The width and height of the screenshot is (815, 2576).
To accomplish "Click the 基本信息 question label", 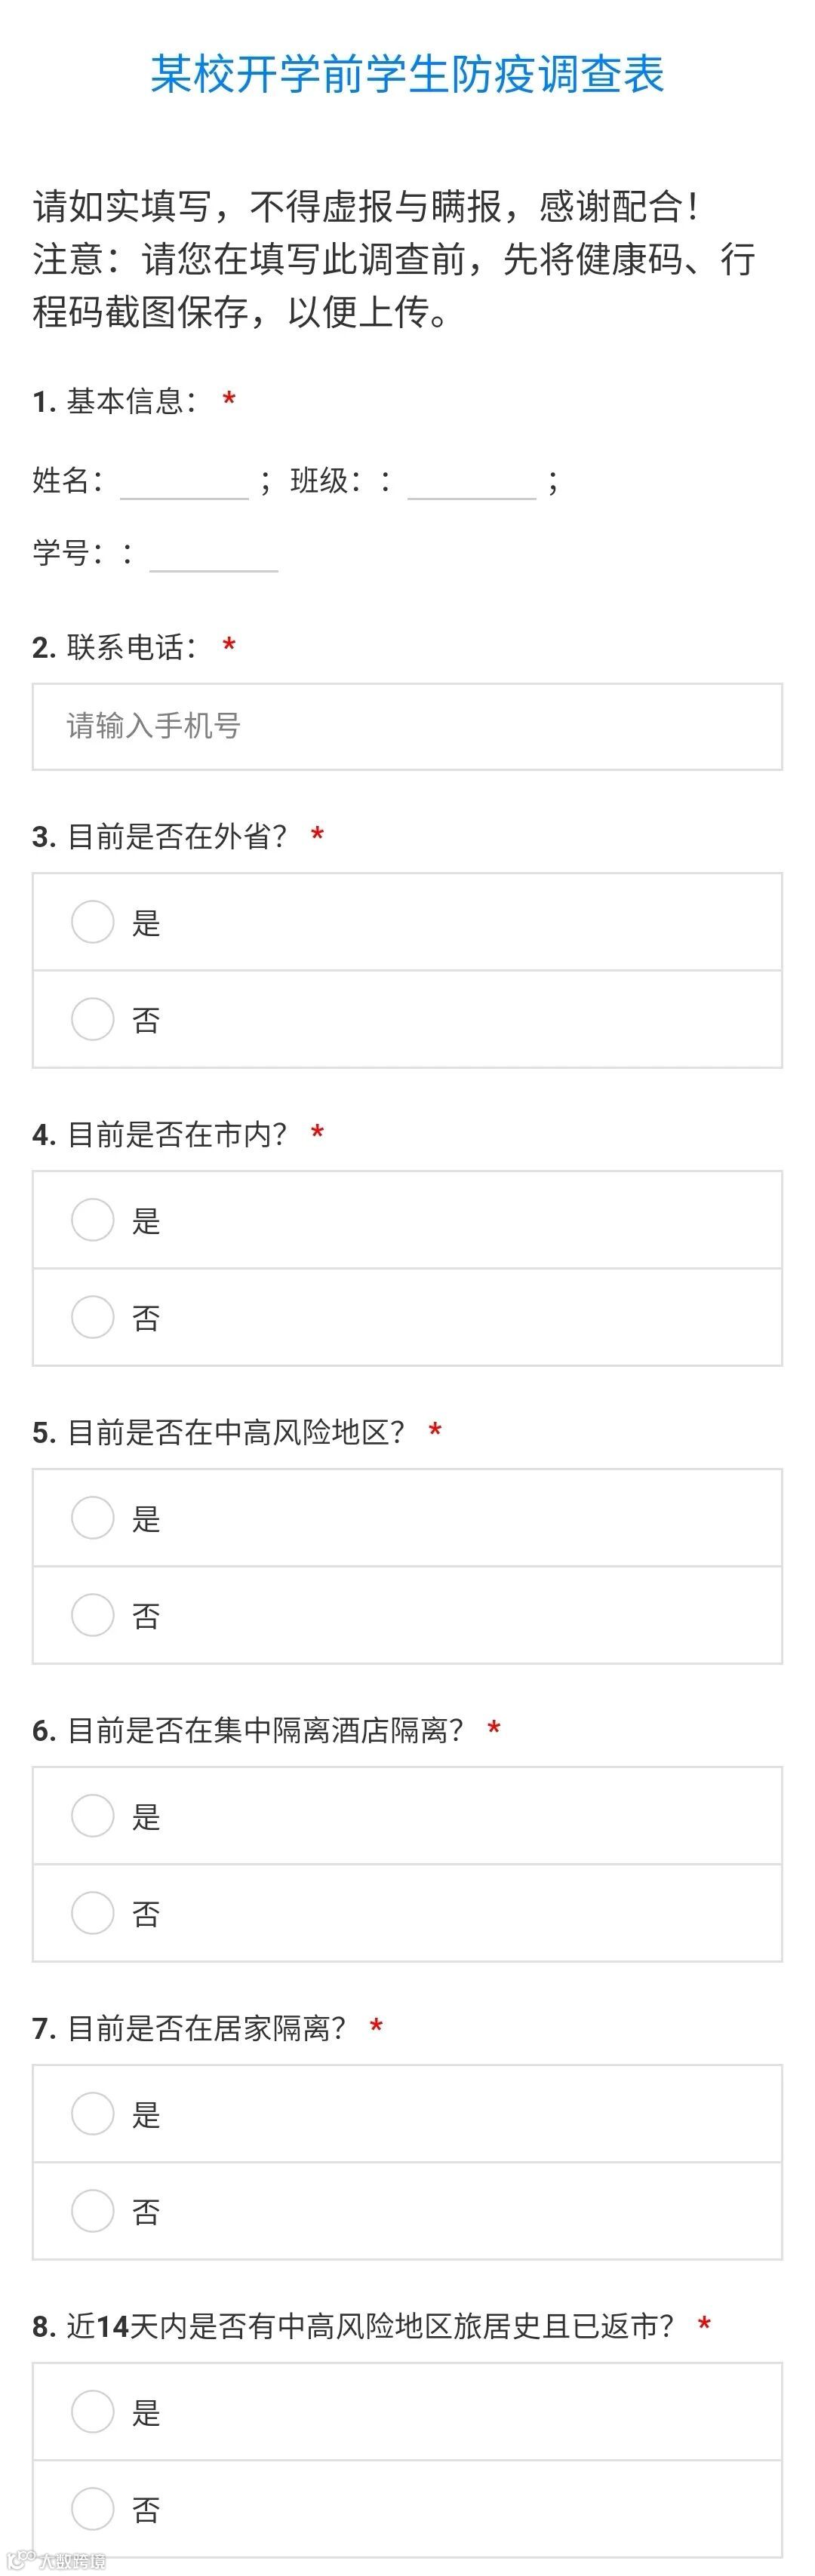I will tap(130, 401).
